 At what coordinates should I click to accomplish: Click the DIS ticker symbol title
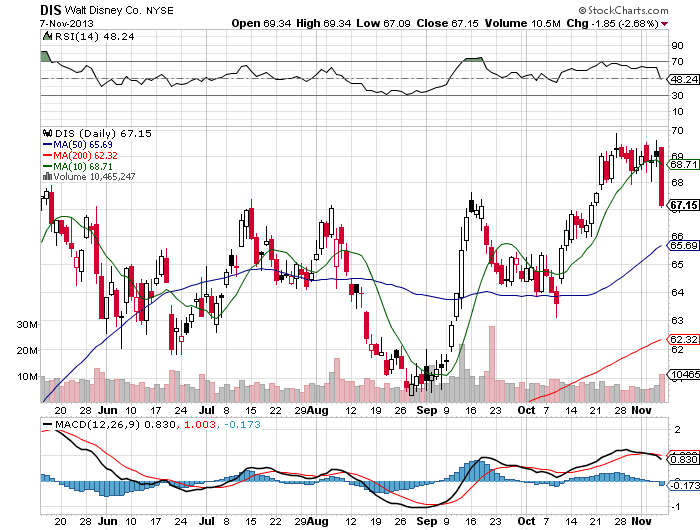(x=50, y=10)
